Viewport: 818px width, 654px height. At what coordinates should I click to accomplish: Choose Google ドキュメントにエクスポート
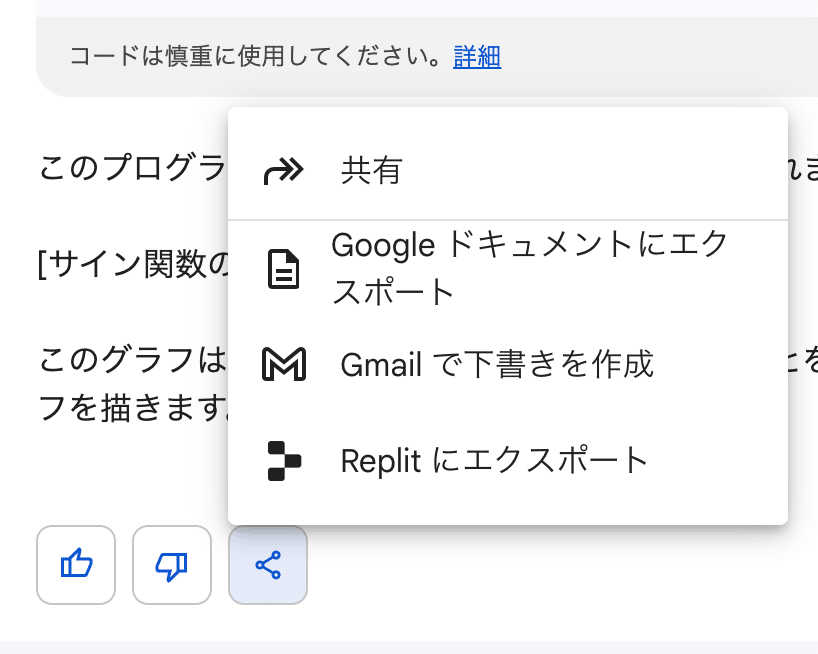click(508, 269)
